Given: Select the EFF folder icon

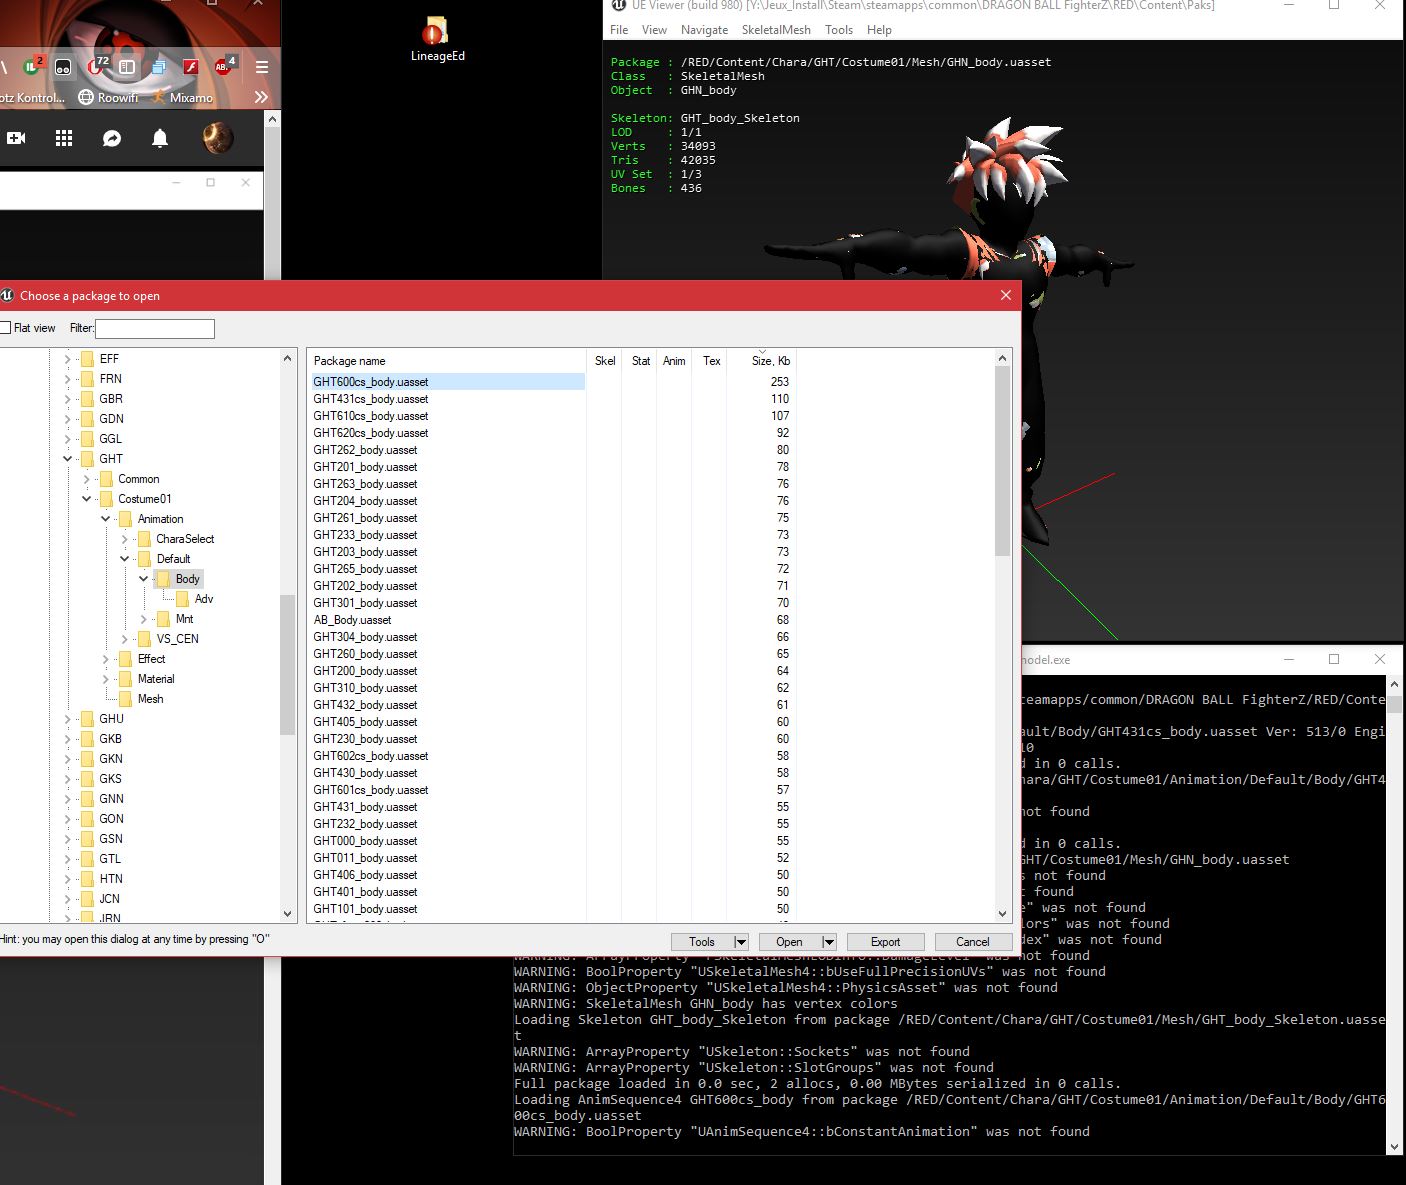Looking at the screenshot, I should point(88,358).
